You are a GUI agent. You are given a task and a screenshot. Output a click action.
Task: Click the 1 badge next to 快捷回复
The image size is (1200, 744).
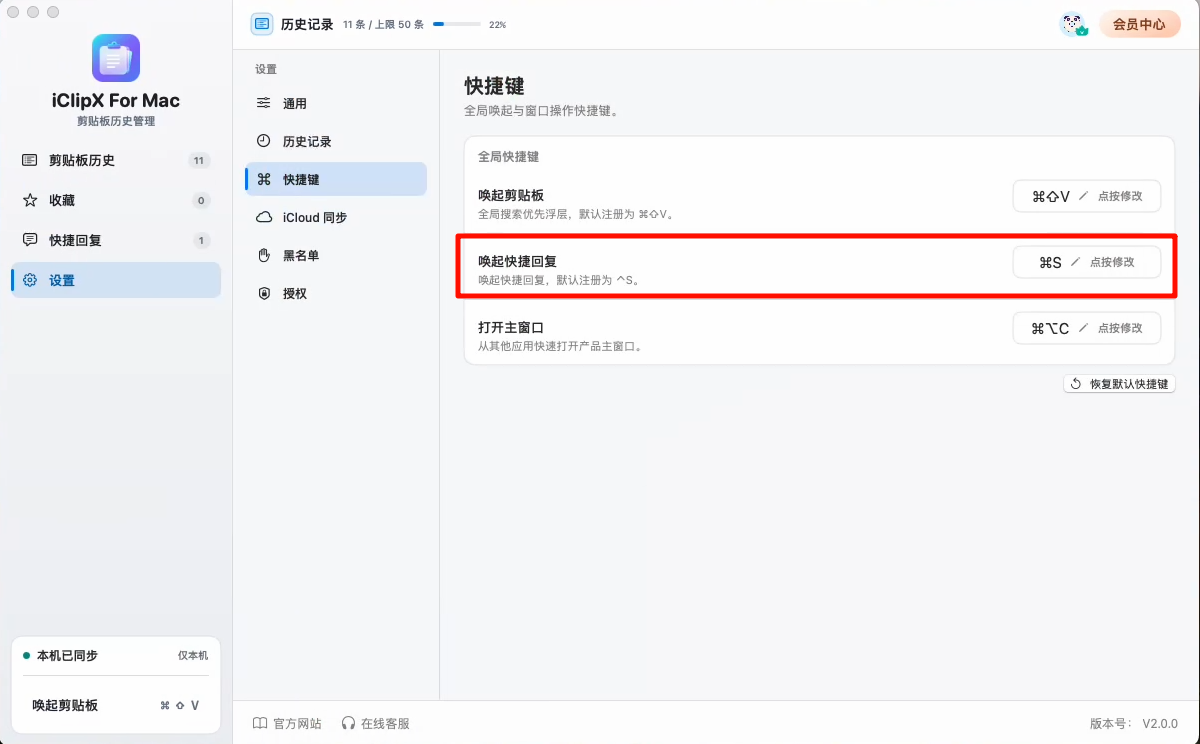coord(201,240)
